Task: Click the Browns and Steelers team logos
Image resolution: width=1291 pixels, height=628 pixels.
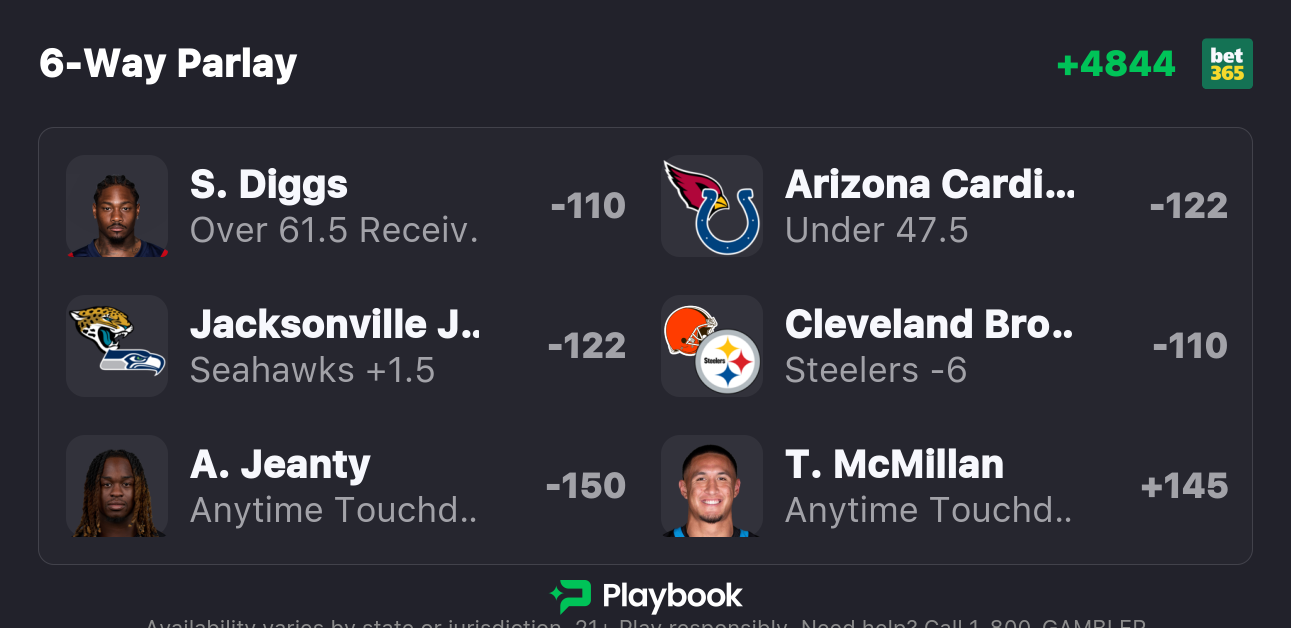Action: 712,346
